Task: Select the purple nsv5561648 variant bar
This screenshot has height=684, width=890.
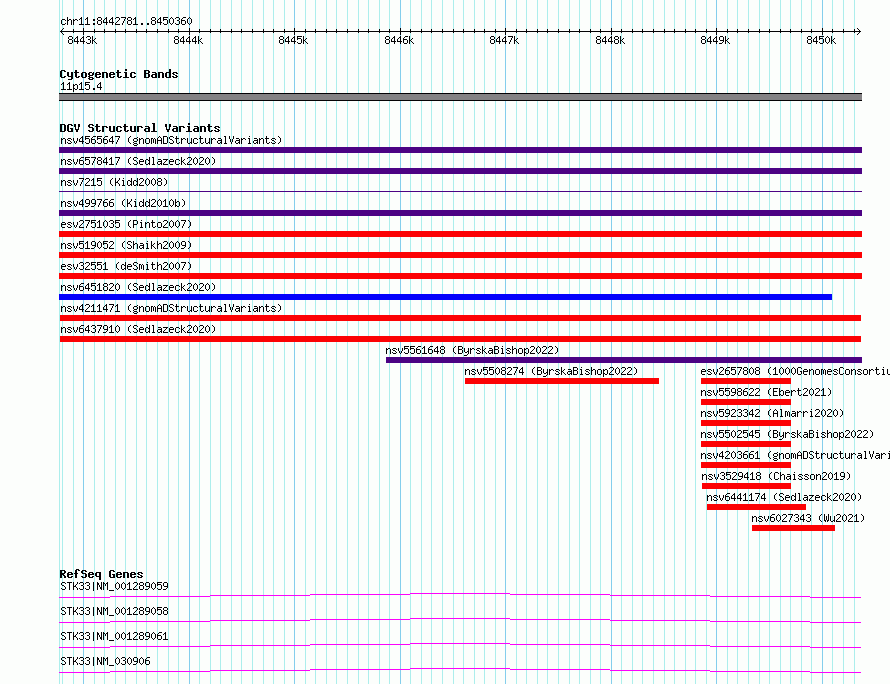Action: coord(624,360)
